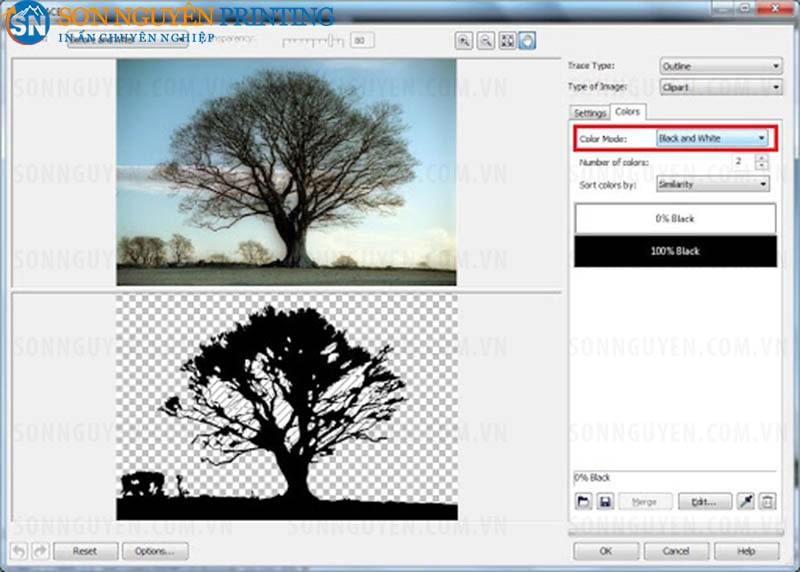Screen dimensions: 800x572
Task: Close the PowerTRACE window
Action: pos(774,8)
